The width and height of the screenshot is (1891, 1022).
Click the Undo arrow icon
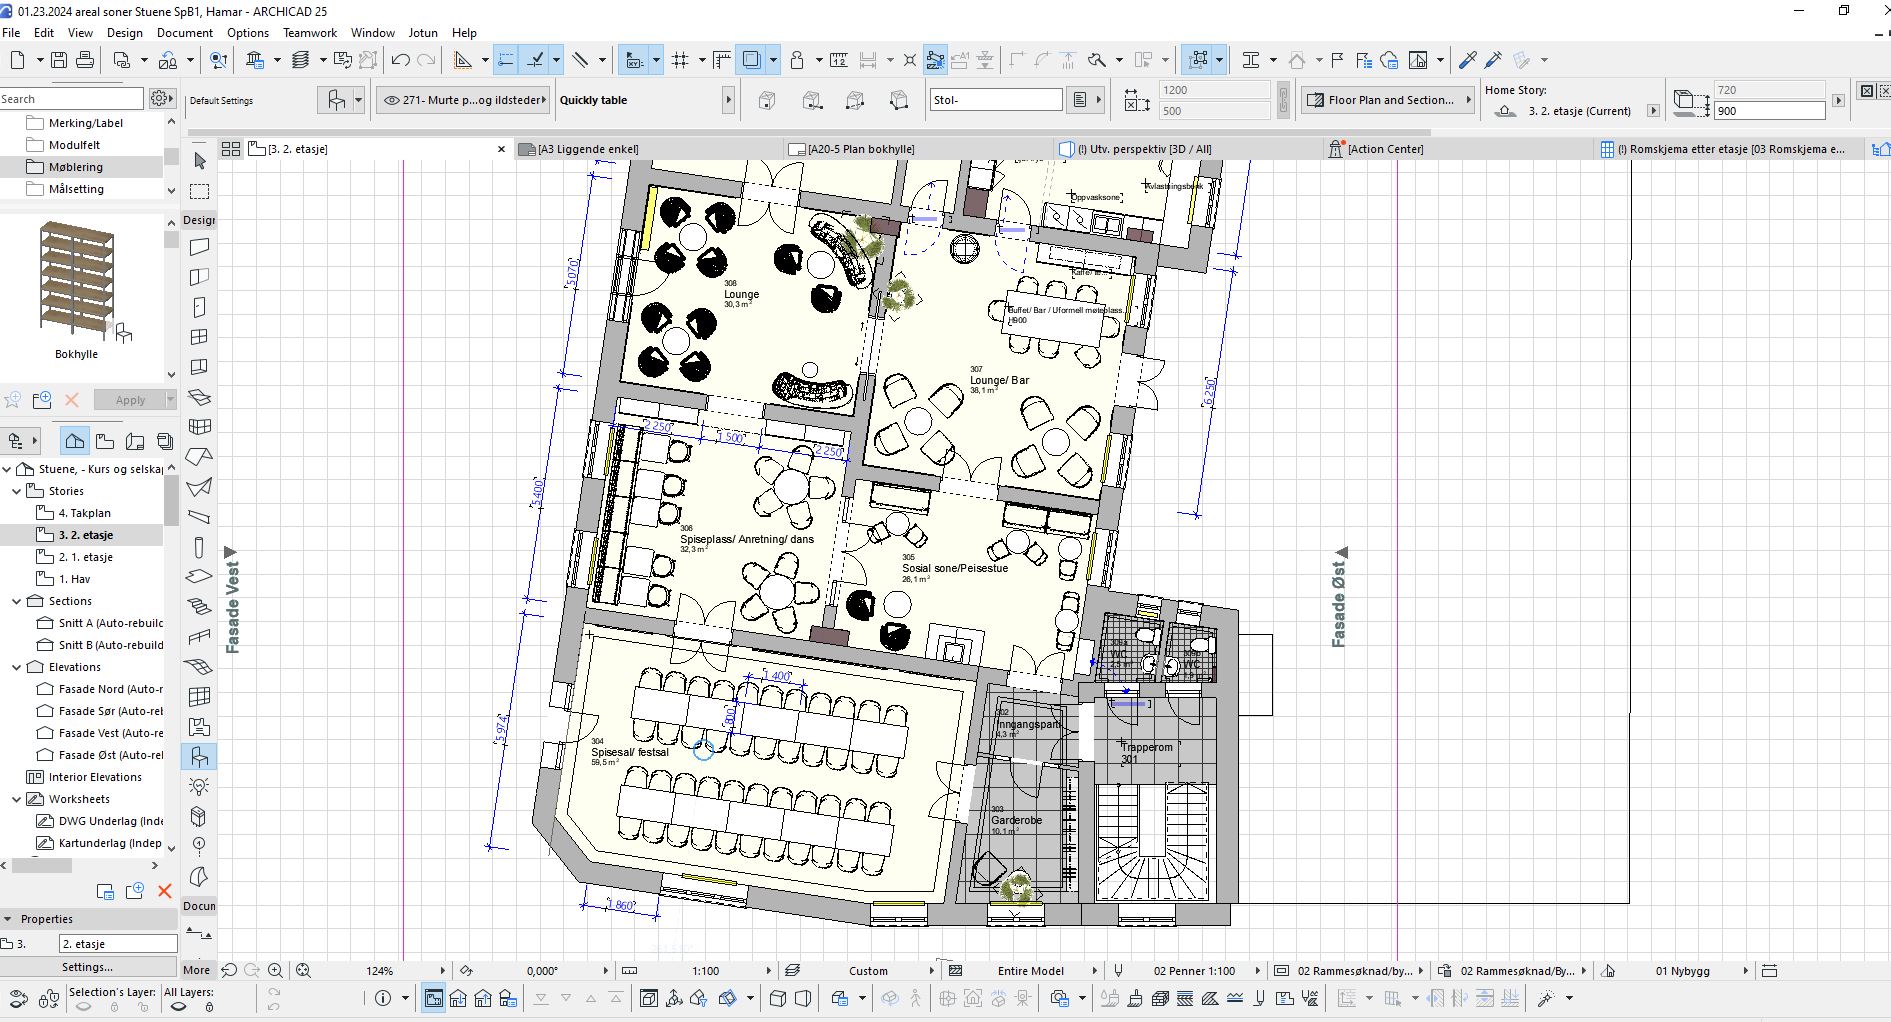[401, 61]
